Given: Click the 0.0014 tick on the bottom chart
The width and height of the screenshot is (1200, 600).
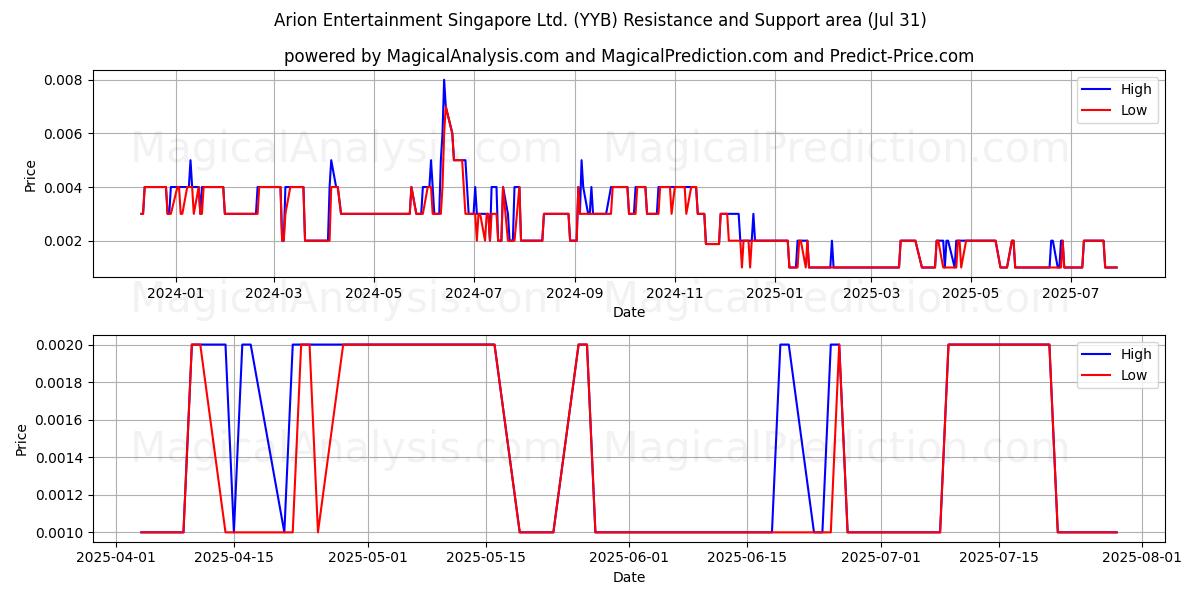Looking at the screenshot, I should pos(60,458).
